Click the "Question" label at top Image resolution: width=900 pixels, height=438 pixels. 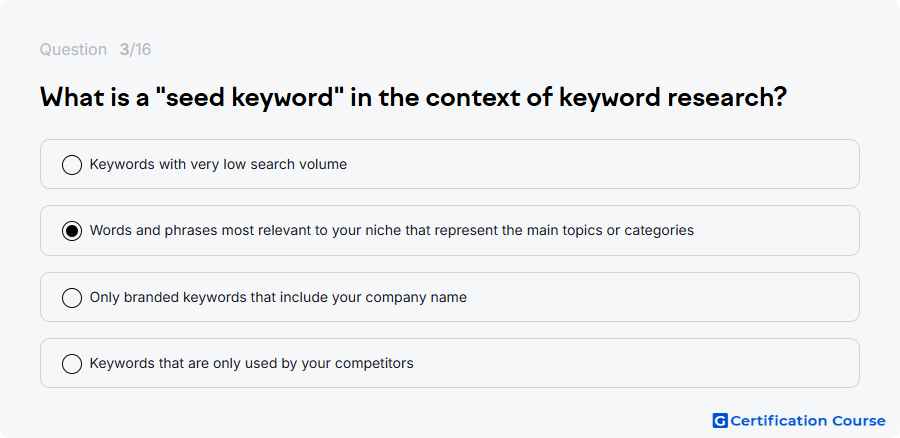(73, 50)
